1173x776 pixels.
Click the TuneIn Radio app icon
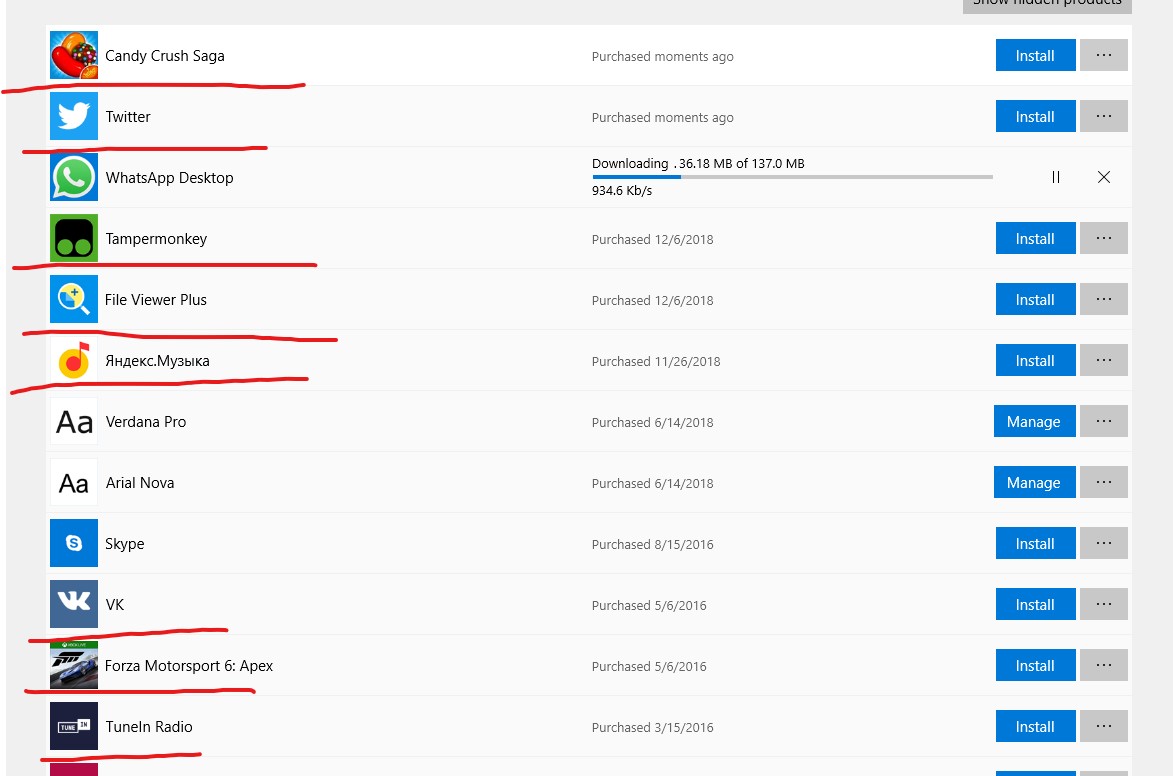74,726
